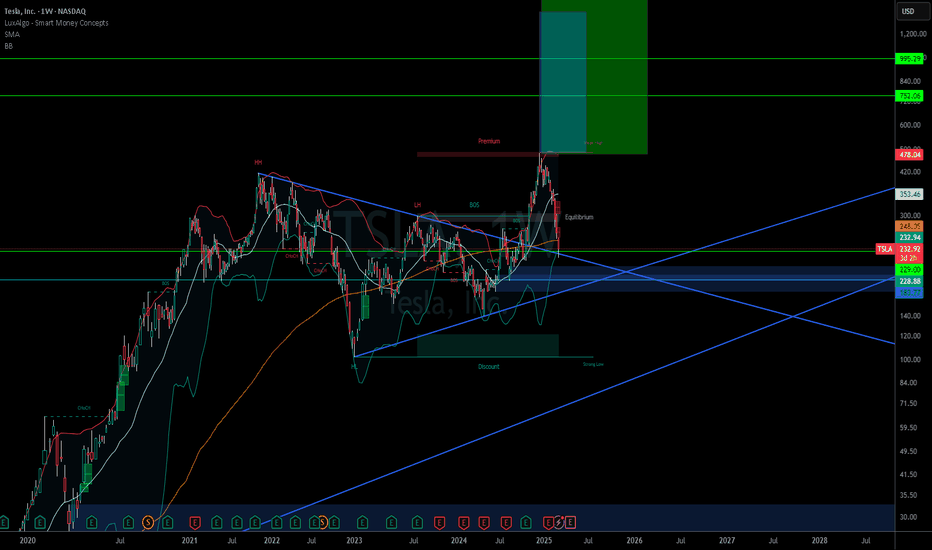
Task: Click the SMA indicator legend
Action: [x=12, y=34]
